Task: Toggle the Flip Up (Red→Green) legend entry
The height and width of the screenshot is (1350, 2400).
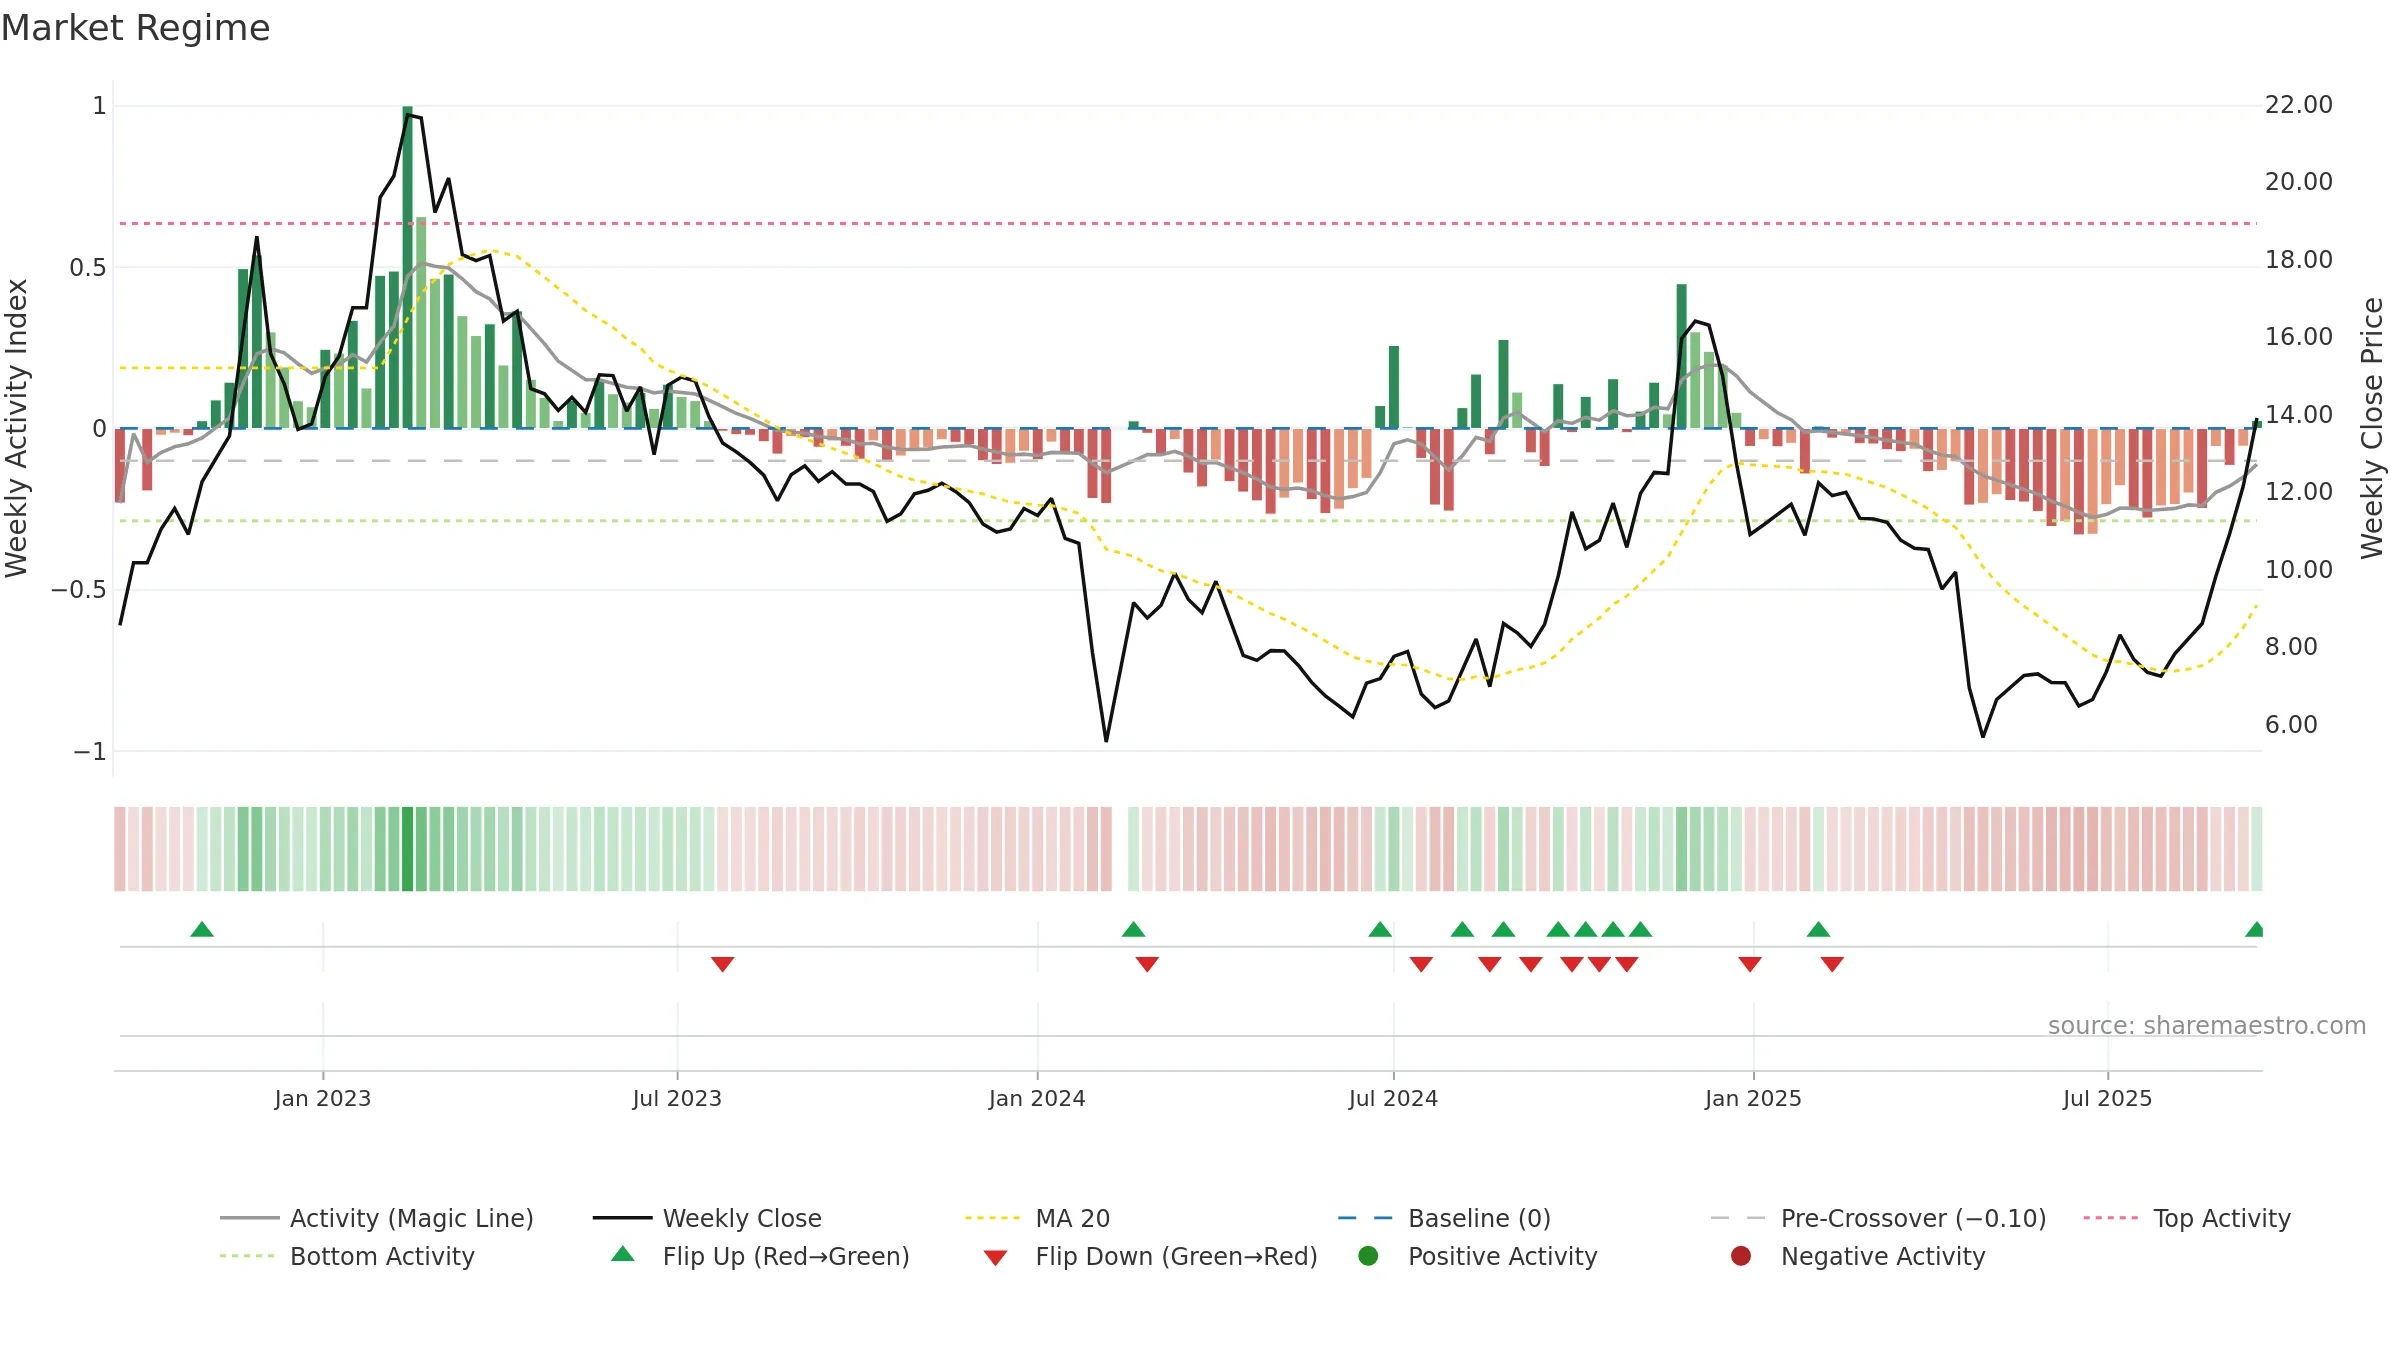Action: coord(760,1256)
